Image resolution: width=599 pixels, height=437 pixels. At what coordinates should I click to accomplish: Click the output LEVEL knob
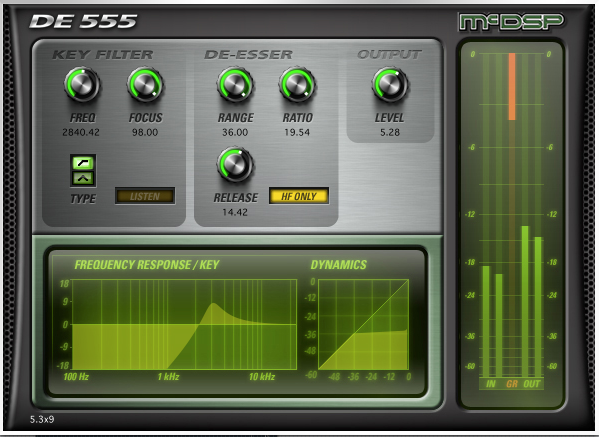click(390, 85)
